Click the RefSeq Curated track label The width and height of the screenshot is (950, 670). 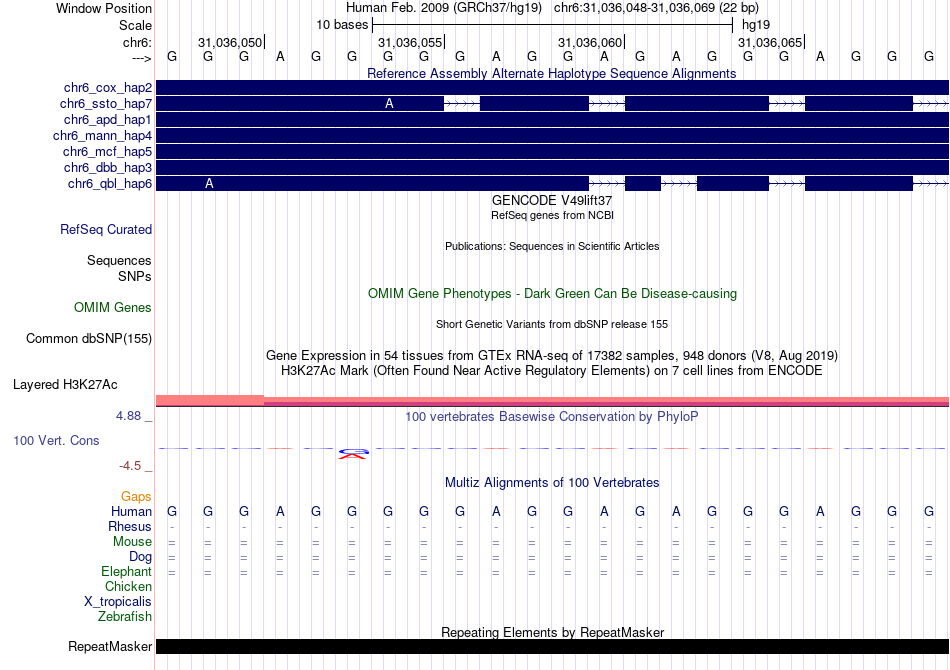(106, 230)
